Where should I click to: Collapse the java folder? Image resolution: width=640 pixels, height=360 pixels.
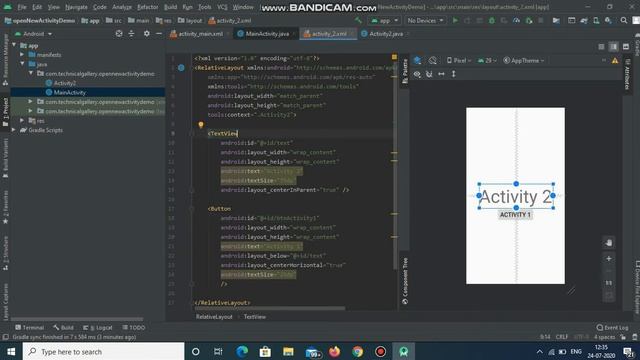22,64
